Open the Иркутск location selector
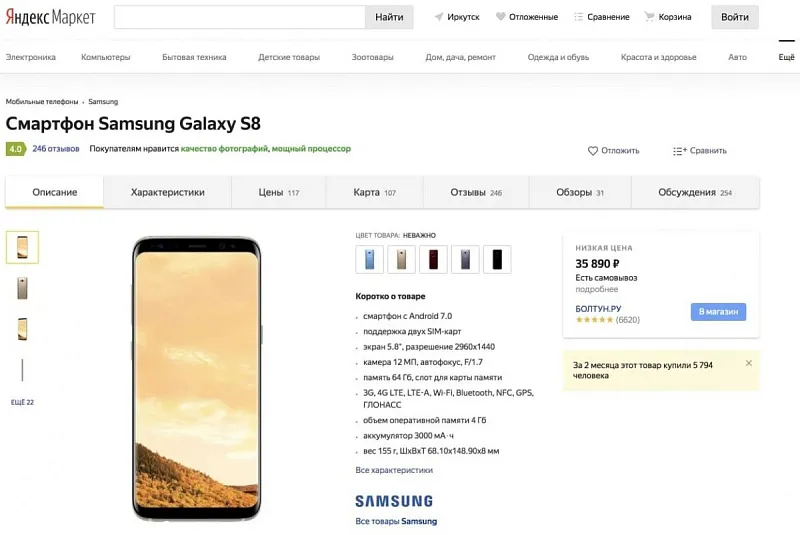 coord(457,17)
